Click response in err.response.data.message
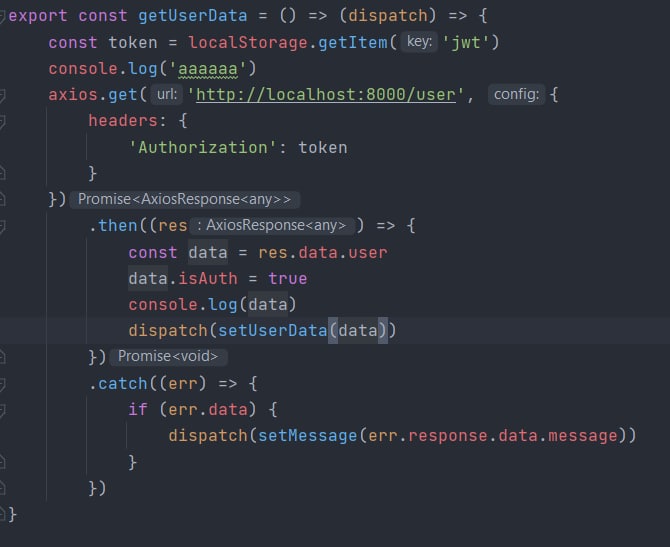This screenshot has height=547, width=670. (x=448, y=436)
